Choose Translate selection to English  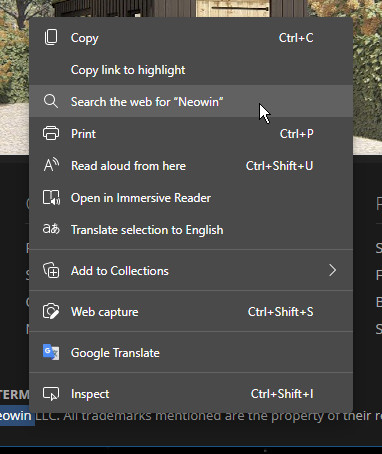click(x=191, y=230)
